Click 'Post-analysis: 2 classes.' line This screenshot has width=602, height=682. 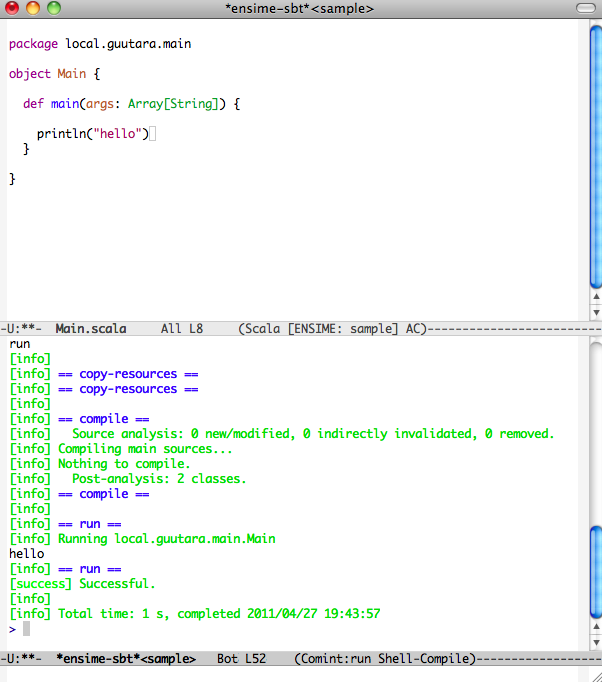(x=128, y=479)
